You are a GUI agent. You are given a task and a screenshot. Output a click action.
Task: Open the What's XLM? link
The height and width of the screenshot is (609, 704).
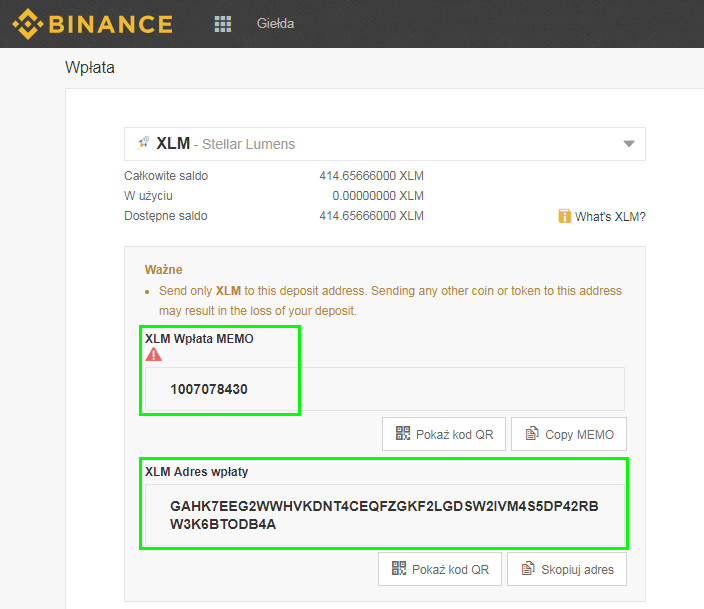(x=610, y=216)
